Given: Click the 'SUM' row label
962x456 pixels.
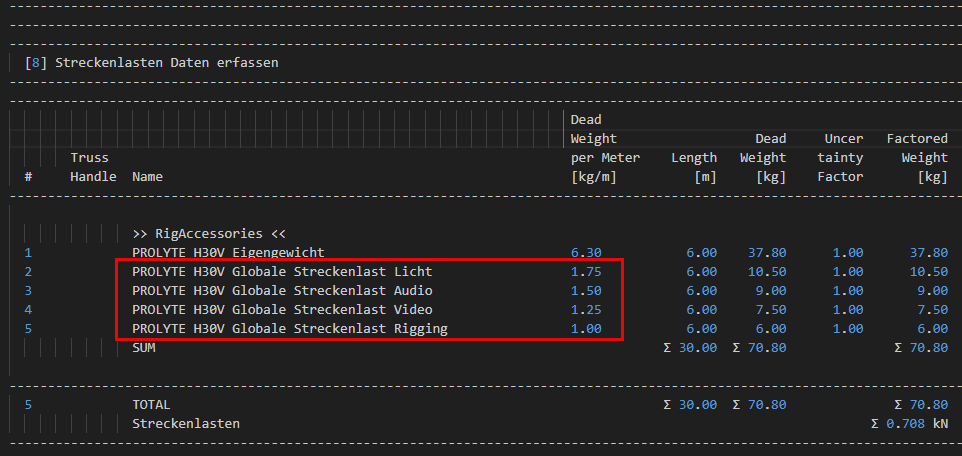Looking at the screenshot, I should point(144,348).
